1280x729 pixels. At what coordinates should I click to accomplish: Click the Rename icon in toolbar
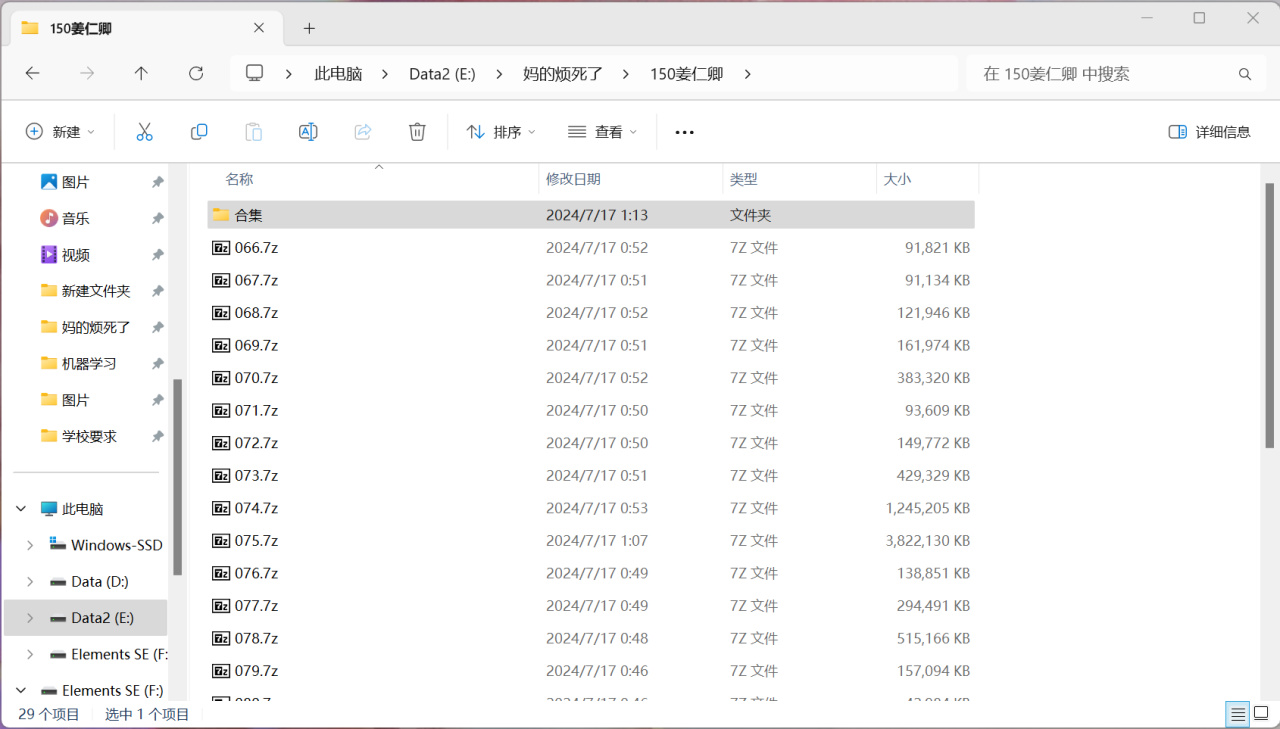coord(308,132)
